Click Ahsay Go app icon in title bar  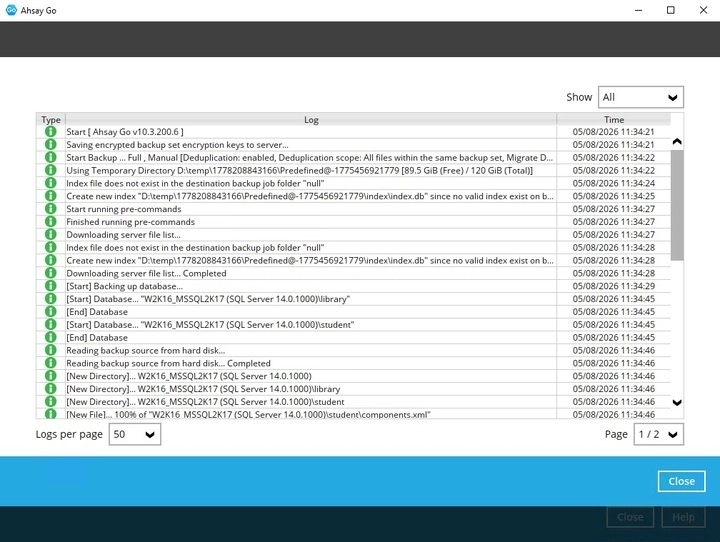pos(11,10)
